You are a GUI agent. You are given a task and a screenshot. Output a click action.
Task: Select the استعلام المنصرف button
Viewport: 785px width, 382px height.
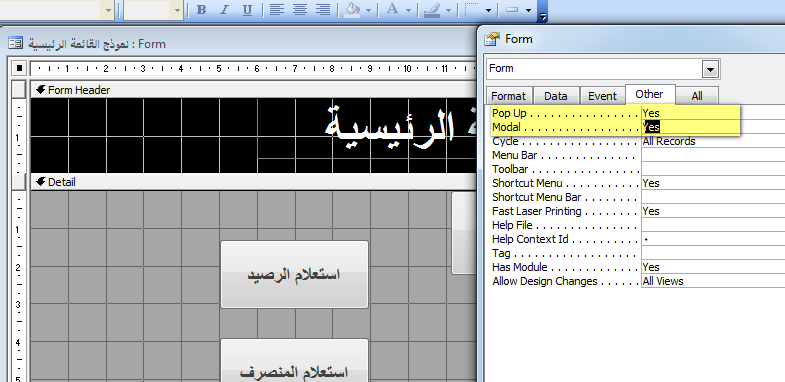[x=294, y=360]
